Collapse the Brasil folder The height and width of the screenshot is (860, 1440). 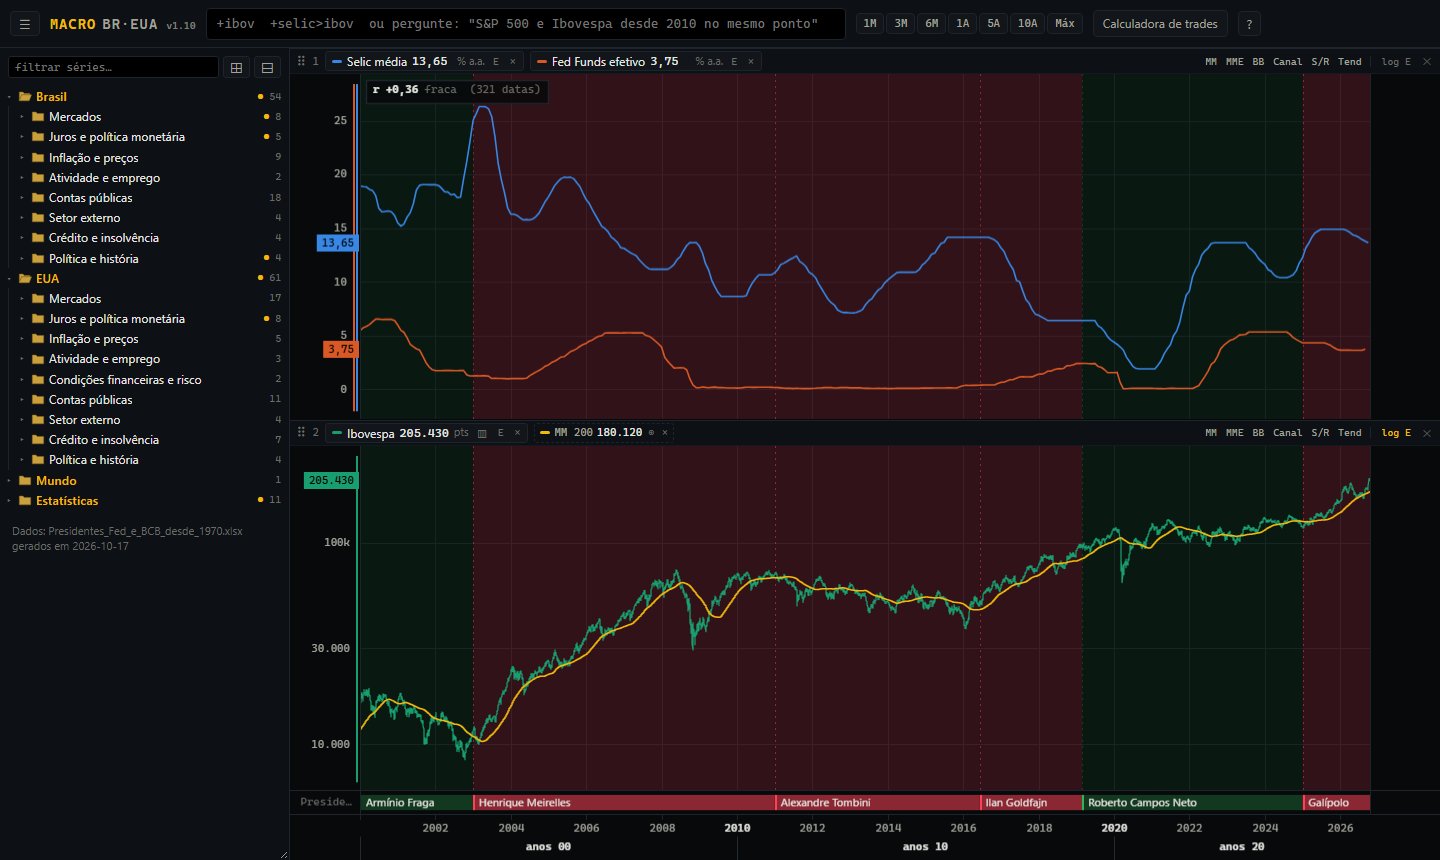coord(144,97)
